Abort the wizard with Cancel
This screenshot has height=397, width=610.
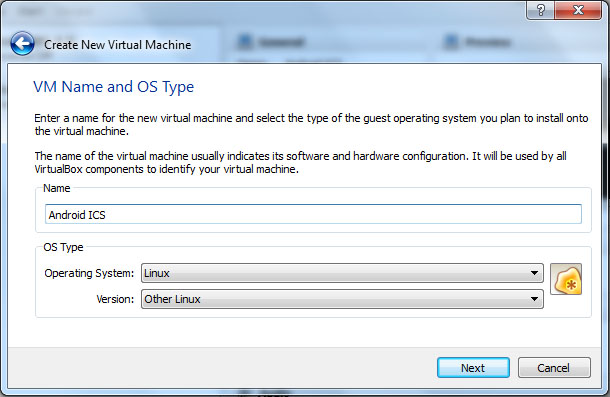[554, 367]
